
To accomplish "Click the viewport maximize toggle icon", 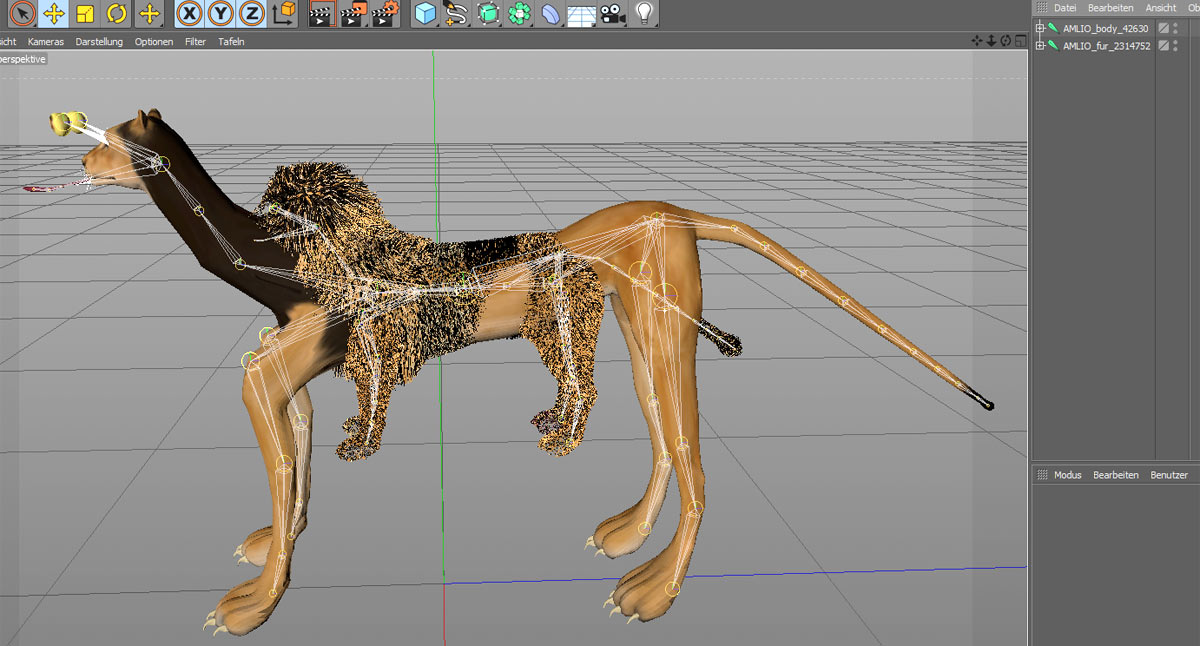I will (1019, 41).
